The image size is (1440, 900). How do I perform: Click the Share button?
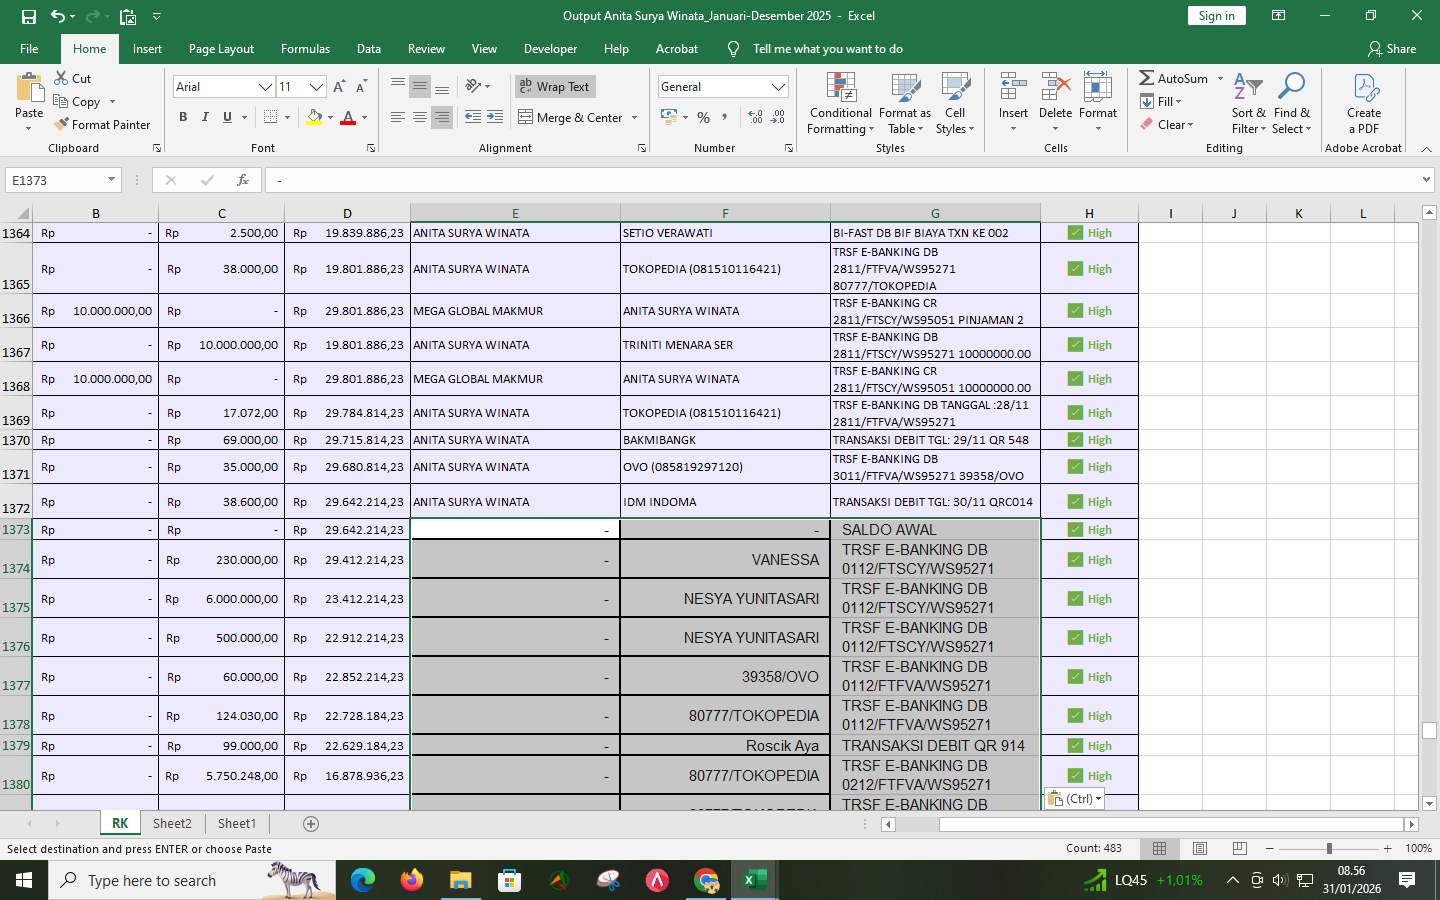click(x=1391, y=48)
